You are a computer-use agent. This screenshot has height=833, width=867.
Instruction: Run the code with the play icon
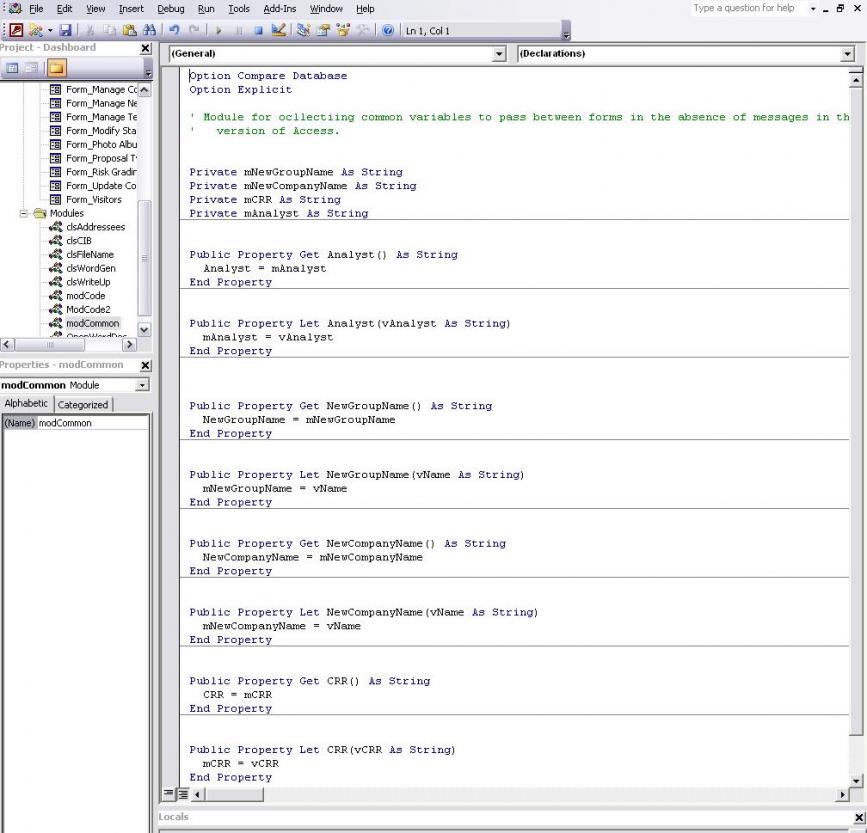(x=218, y=31)
